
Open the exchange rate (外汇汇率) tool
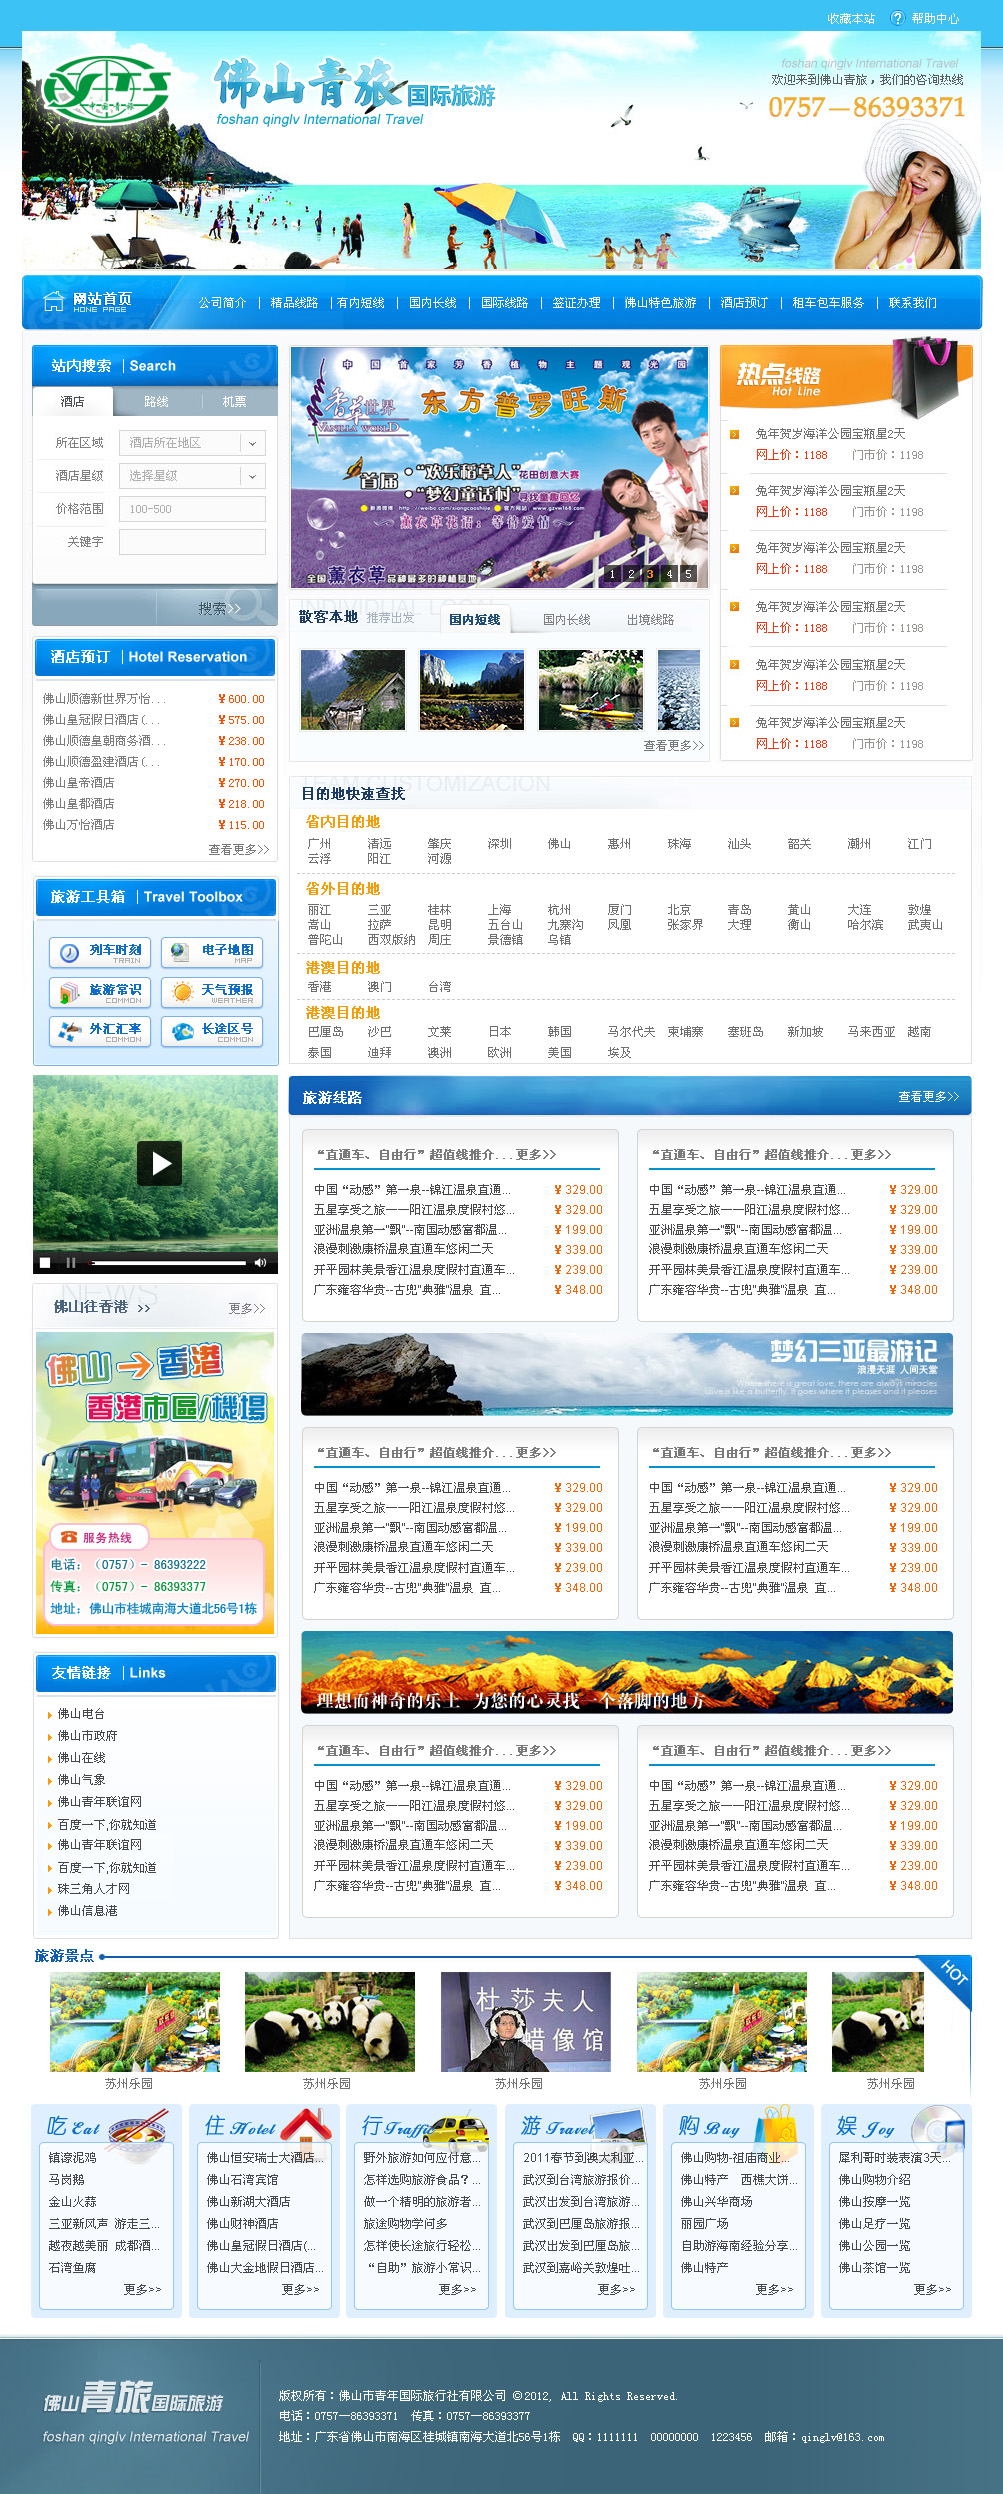click(x=100, y=1031)
